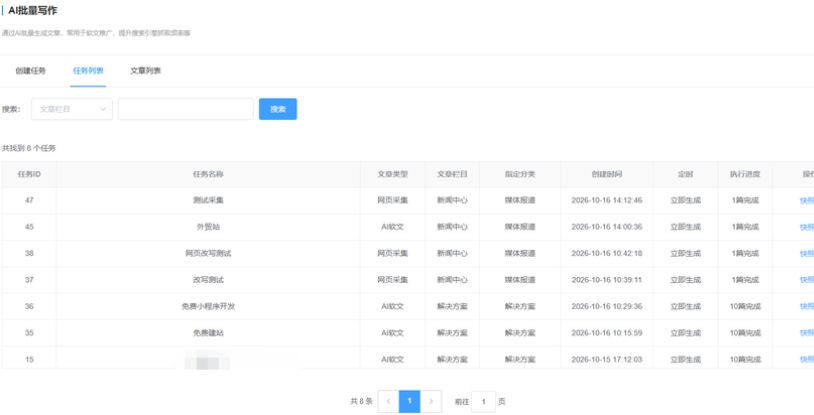Click the 创建时间 column header
814x415 pixels.
tap(607, 174)
